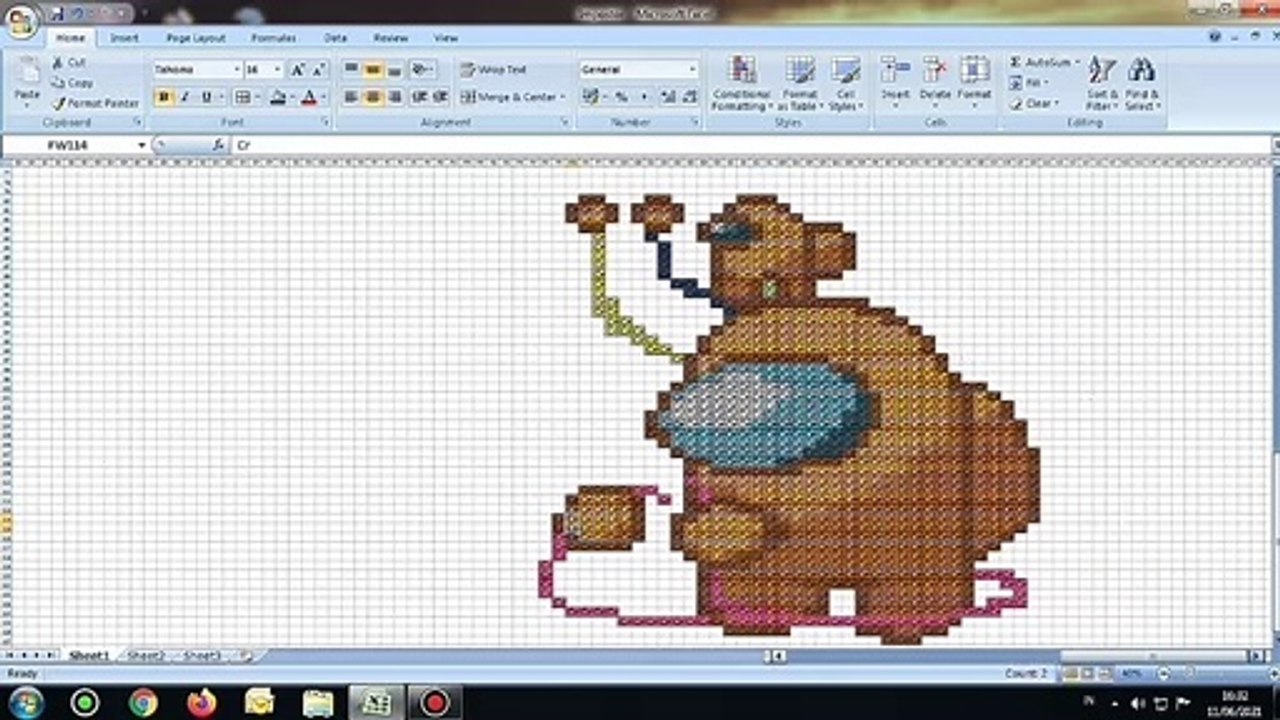Open the Orientation dropdown

point(423,70)
